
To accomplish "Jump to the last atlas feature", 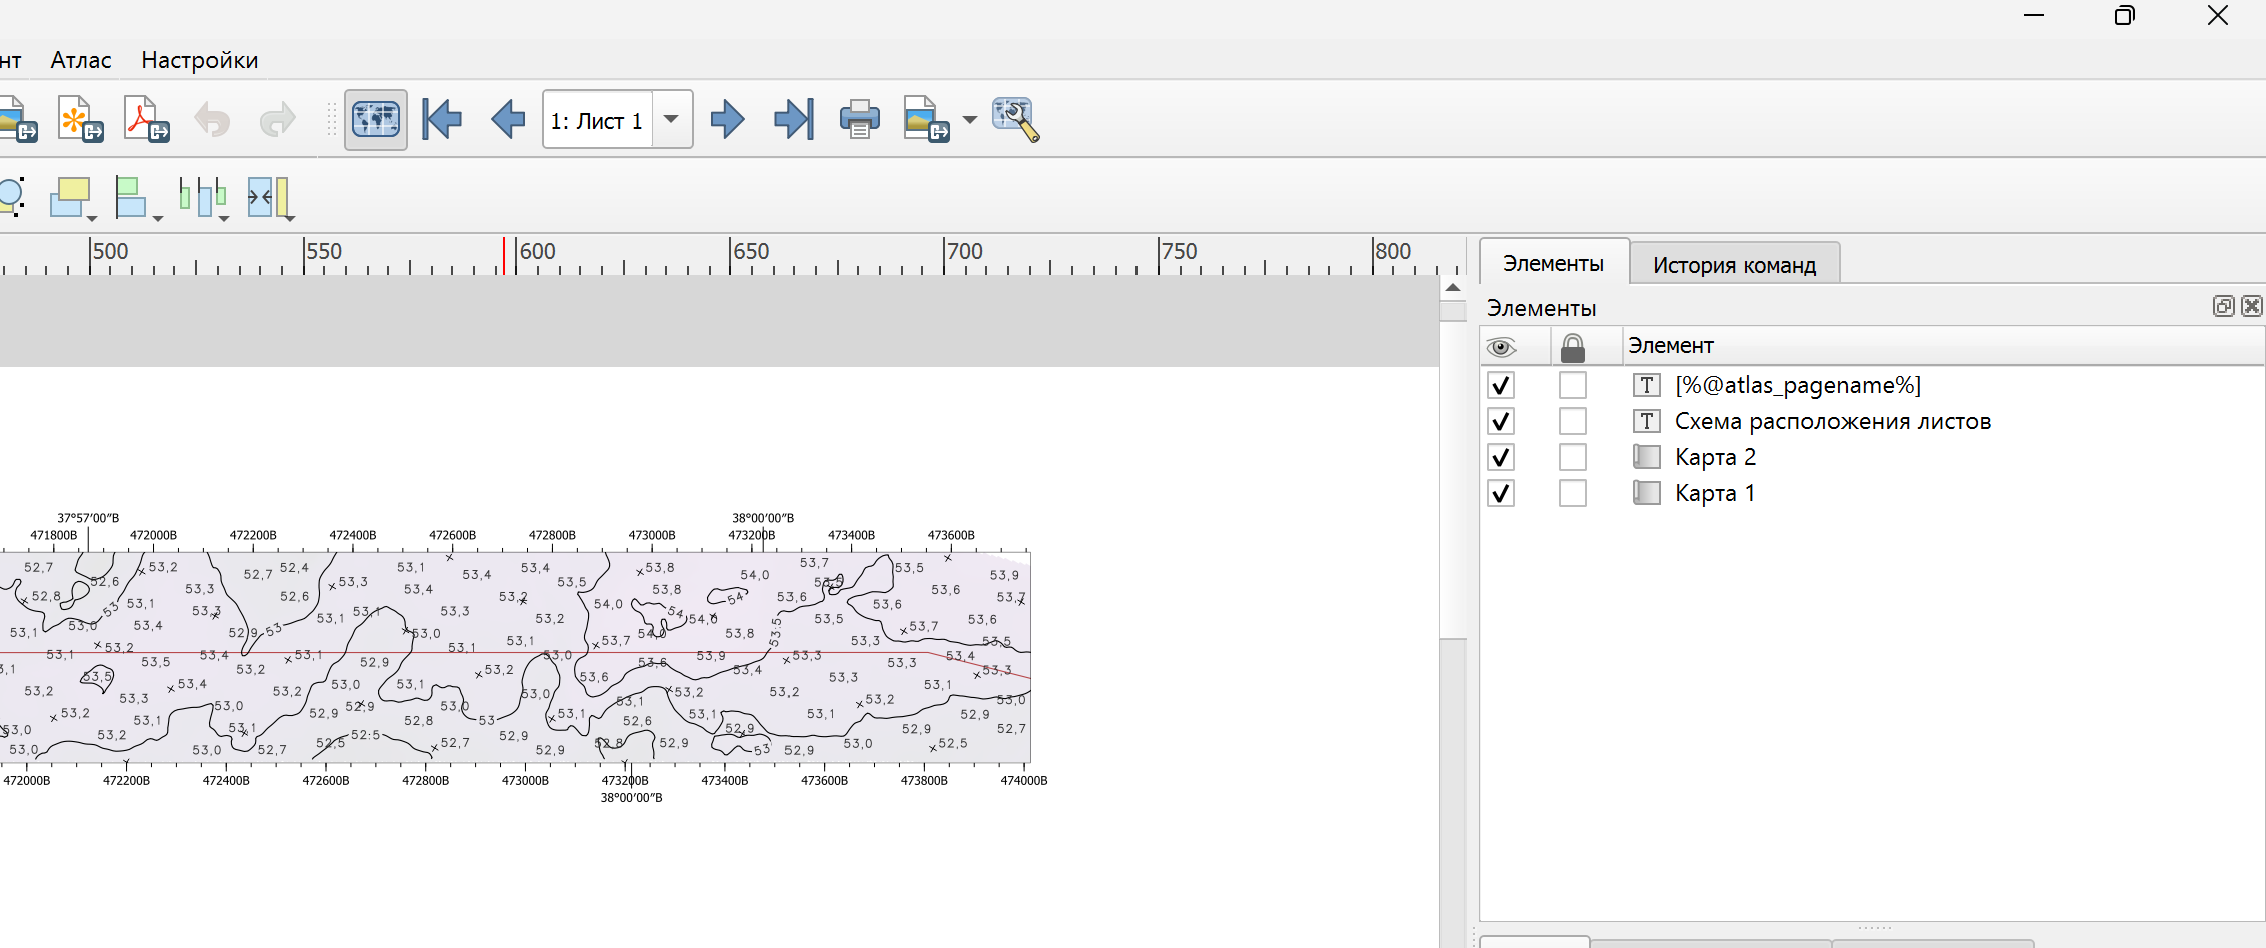I will (x=794, y=120).
